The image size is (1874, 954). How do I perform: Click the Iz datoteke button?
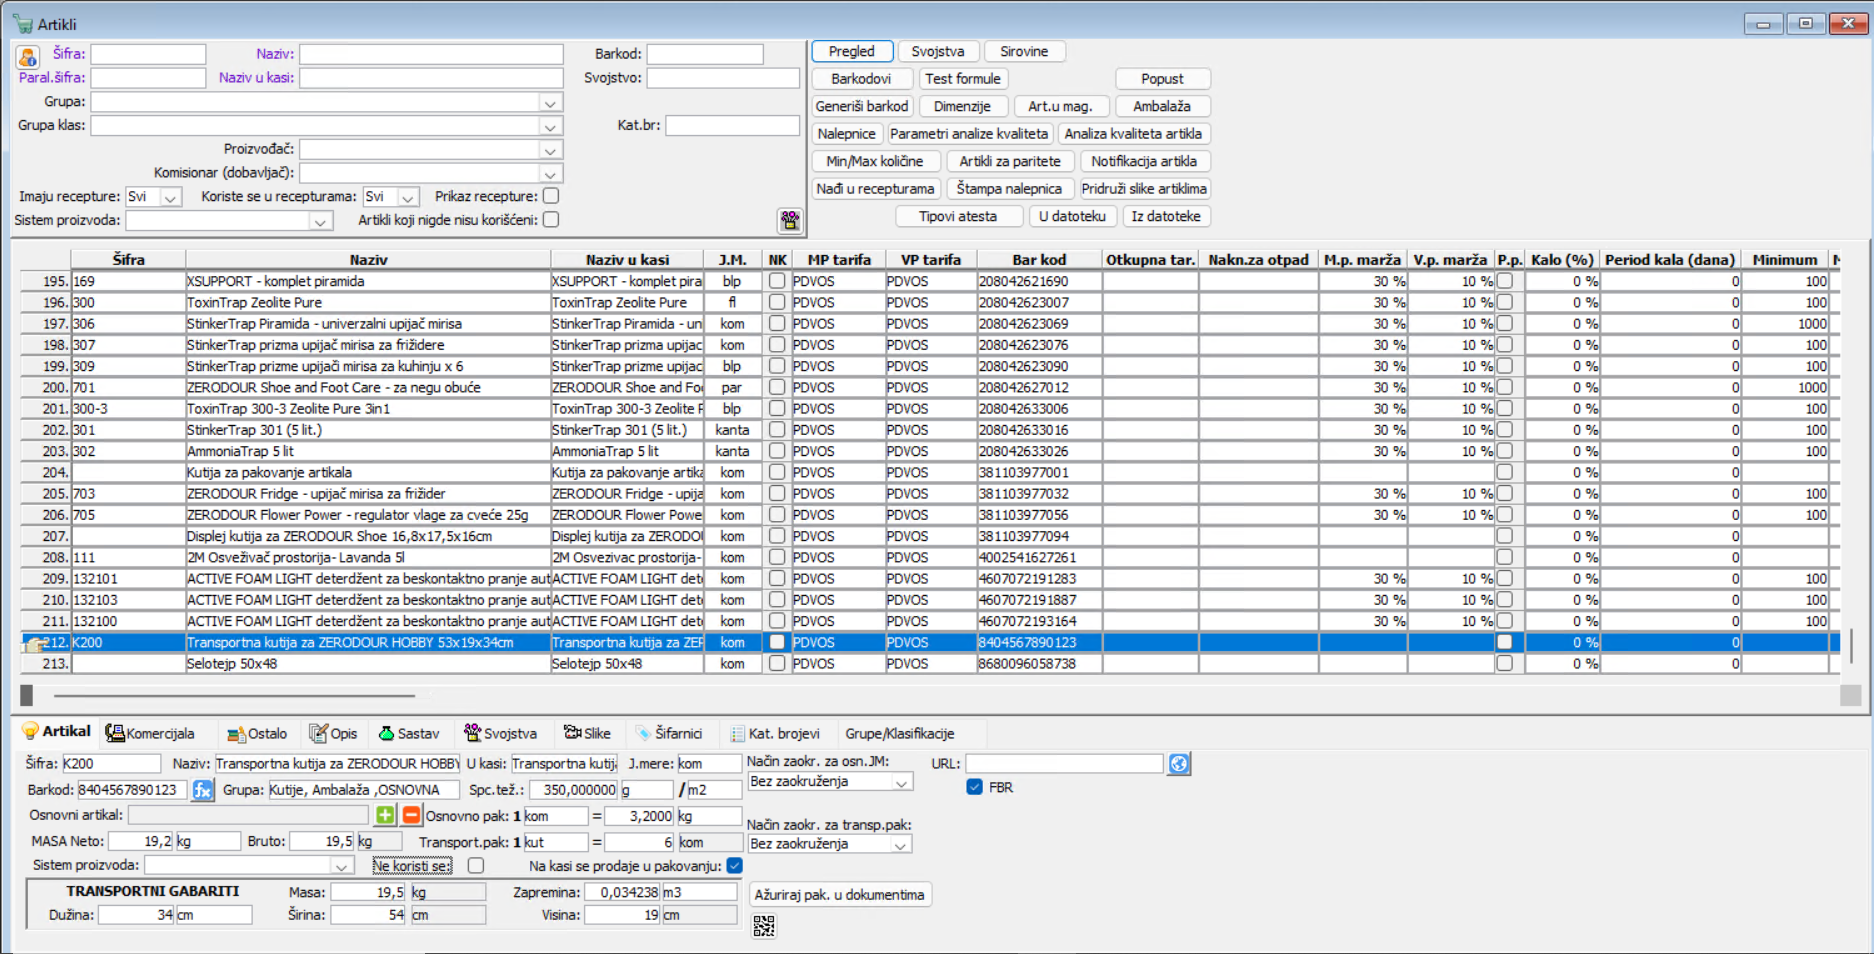pos(1166,216)
